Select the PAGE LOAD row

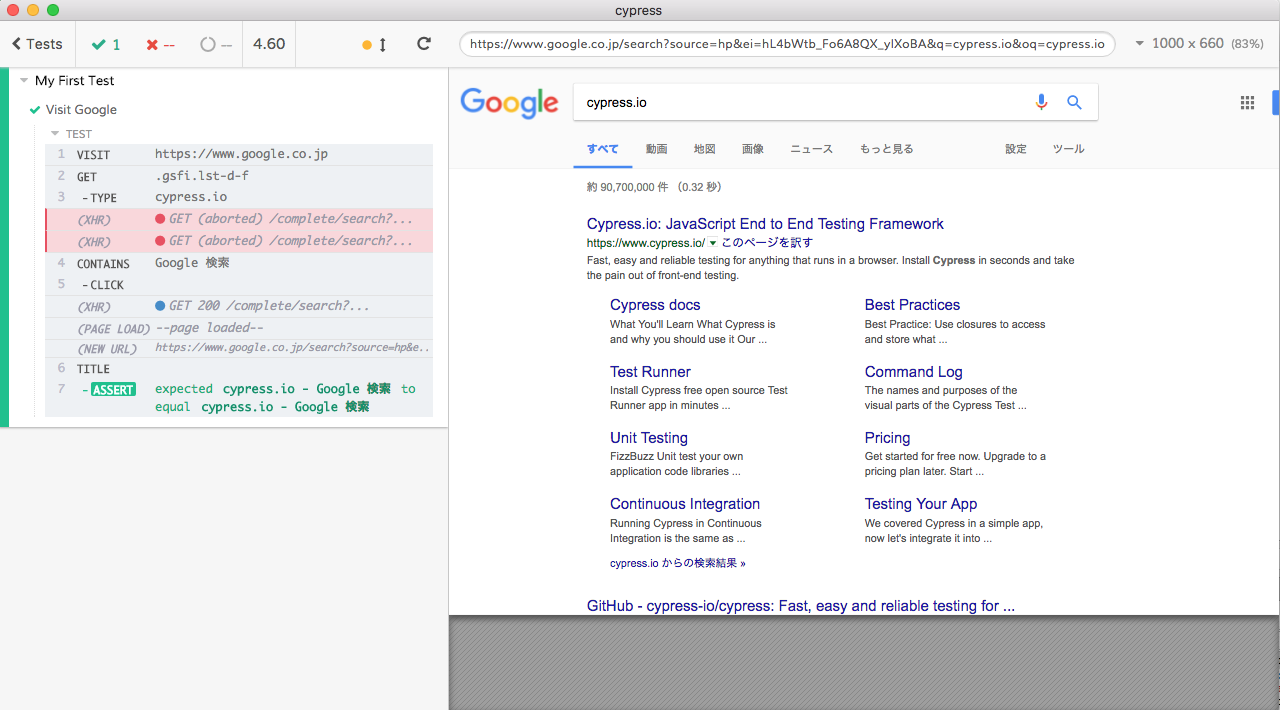click(x=239, y=328)
